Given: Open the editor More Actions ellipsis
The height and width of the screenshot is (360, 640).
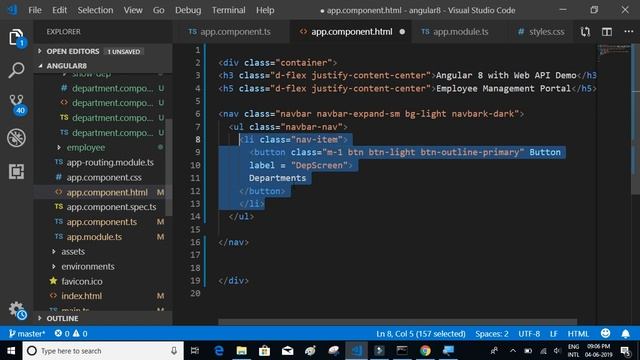Looking at the screenshot, I should [629, 31].
